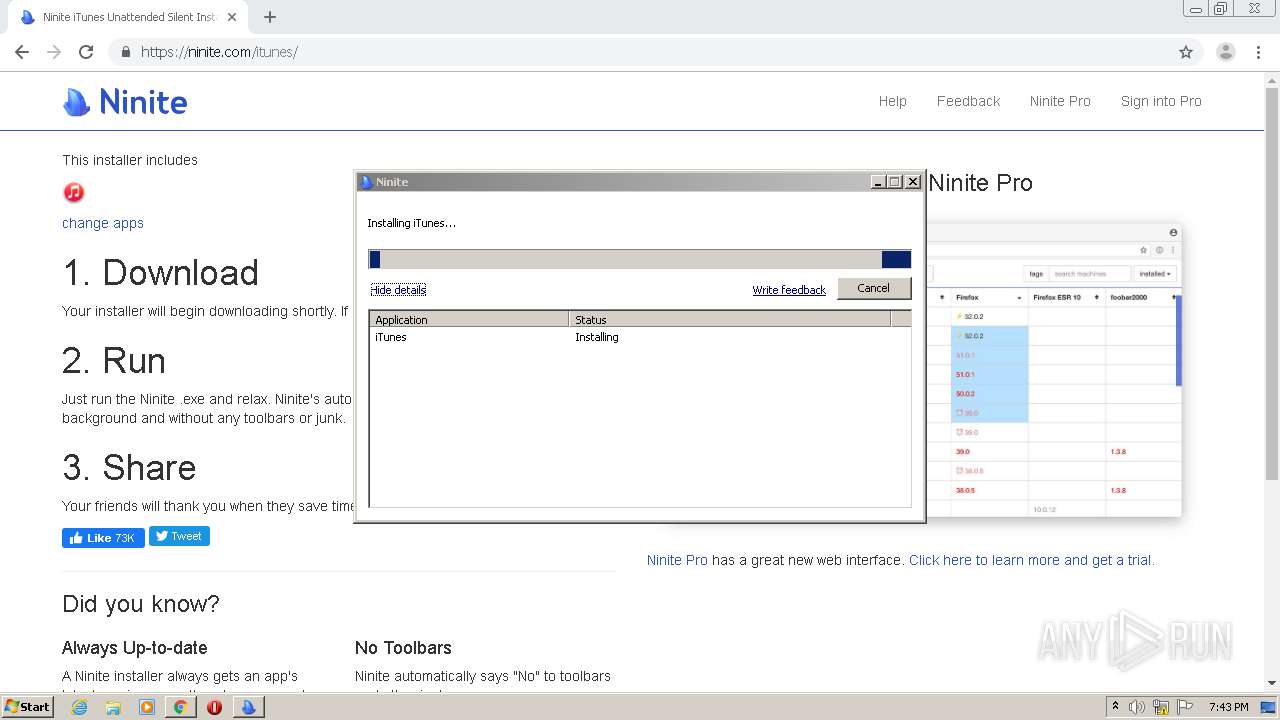Open Windows Media Player taskbar icon
Screen dimensions: 1280x720
click(x=147, y=707)
